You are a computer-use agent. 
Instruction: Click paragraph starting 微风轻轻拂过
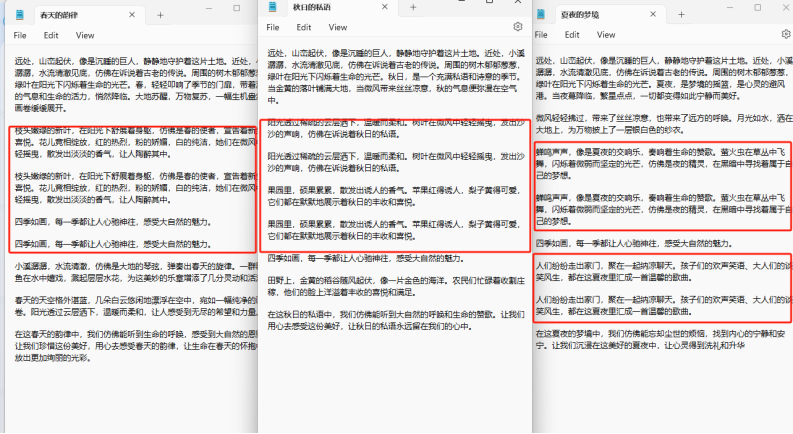[664, 124]
